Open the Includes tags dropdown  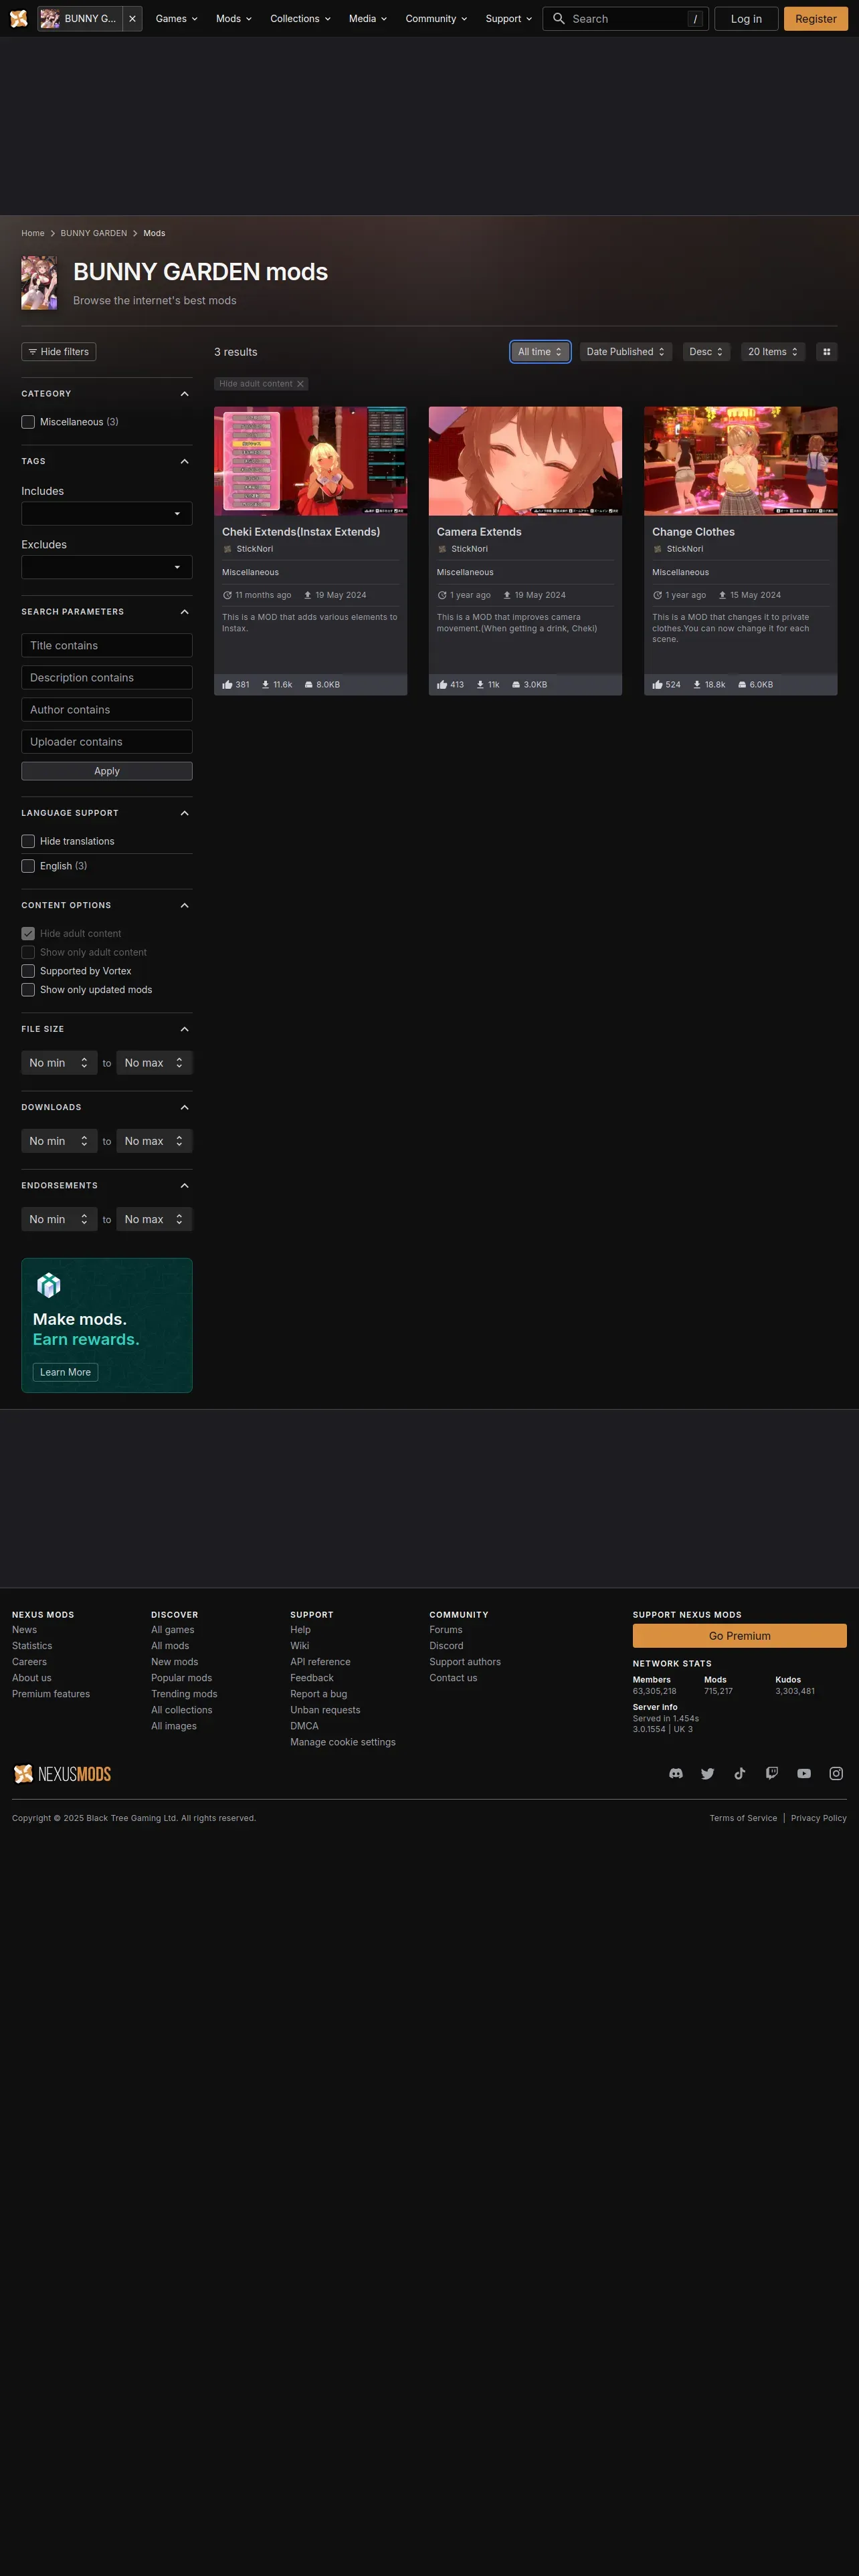coord(107,513)
